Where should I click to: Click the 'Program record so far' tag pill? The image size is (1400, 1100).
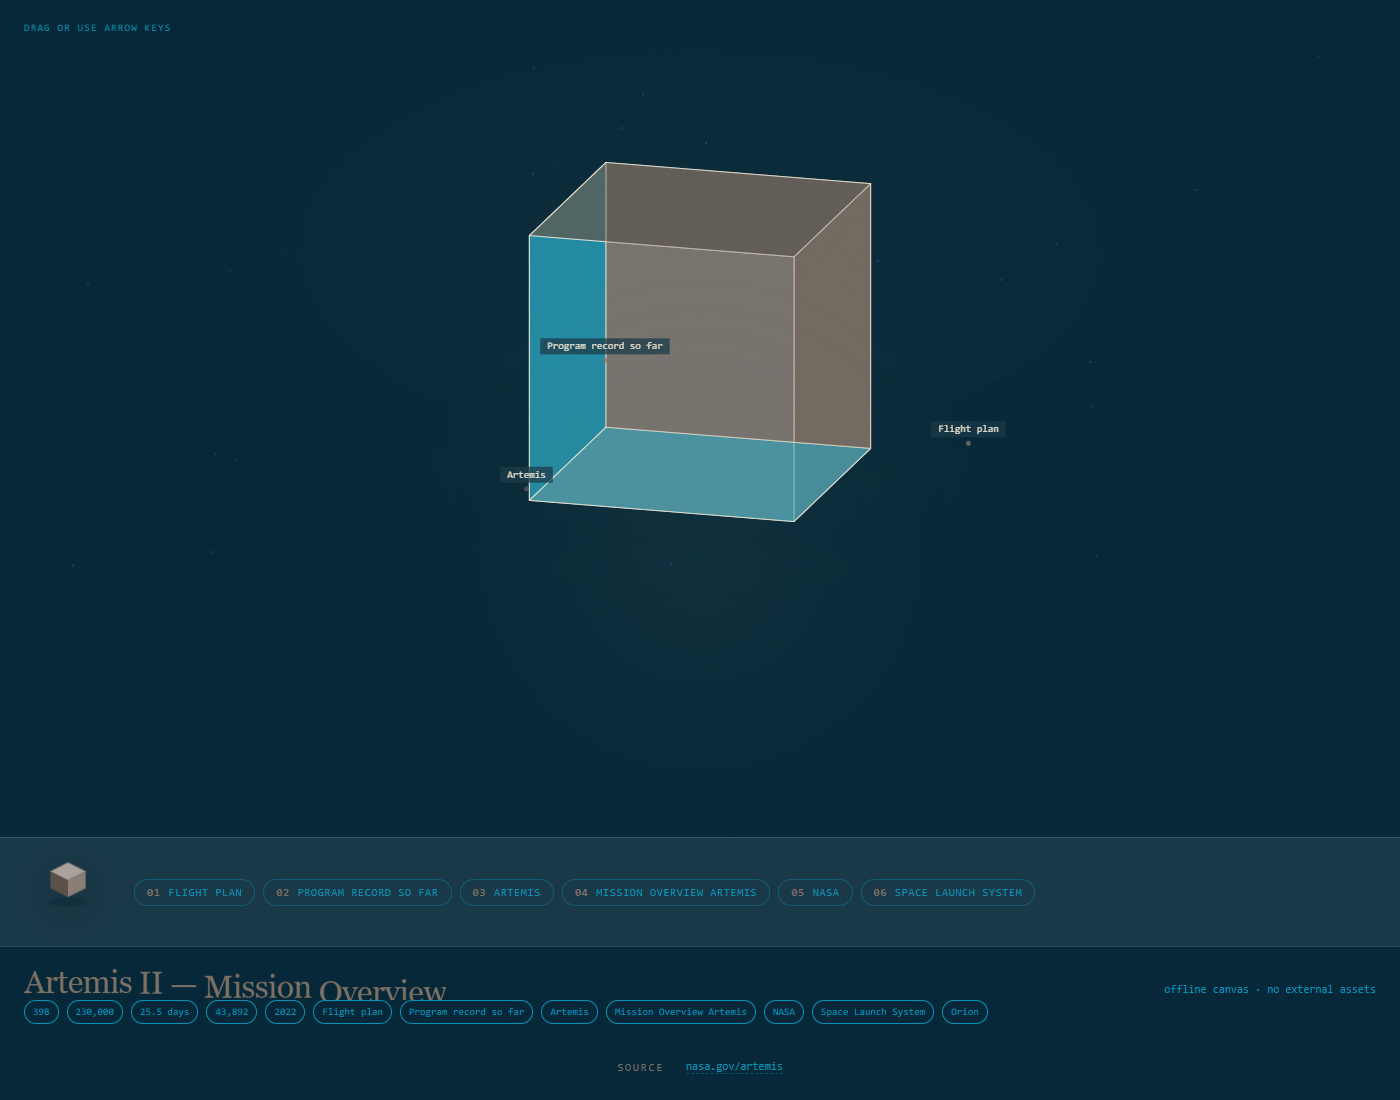coord(466,1012)
